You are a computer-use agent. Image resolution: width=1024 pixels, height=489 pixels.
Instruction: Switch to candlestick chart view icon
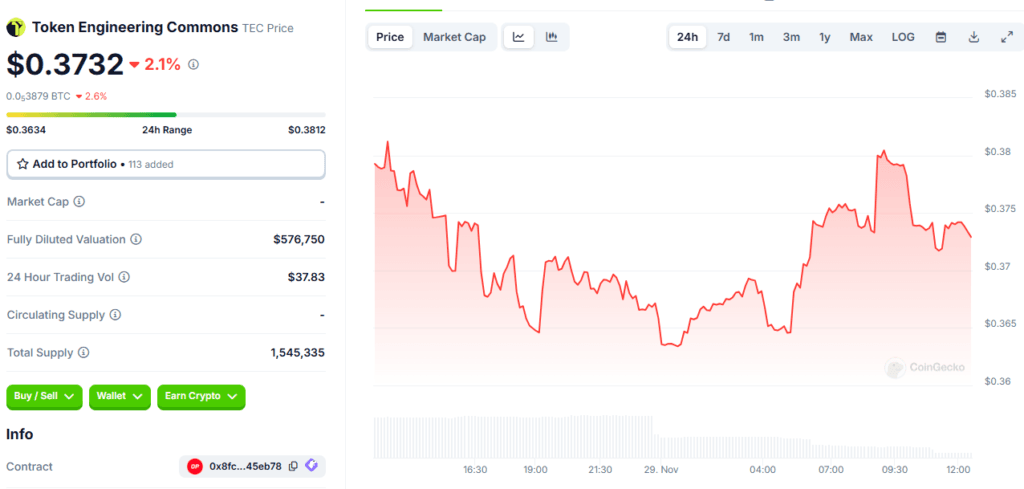pyautogui.click(x=552, y=37)
